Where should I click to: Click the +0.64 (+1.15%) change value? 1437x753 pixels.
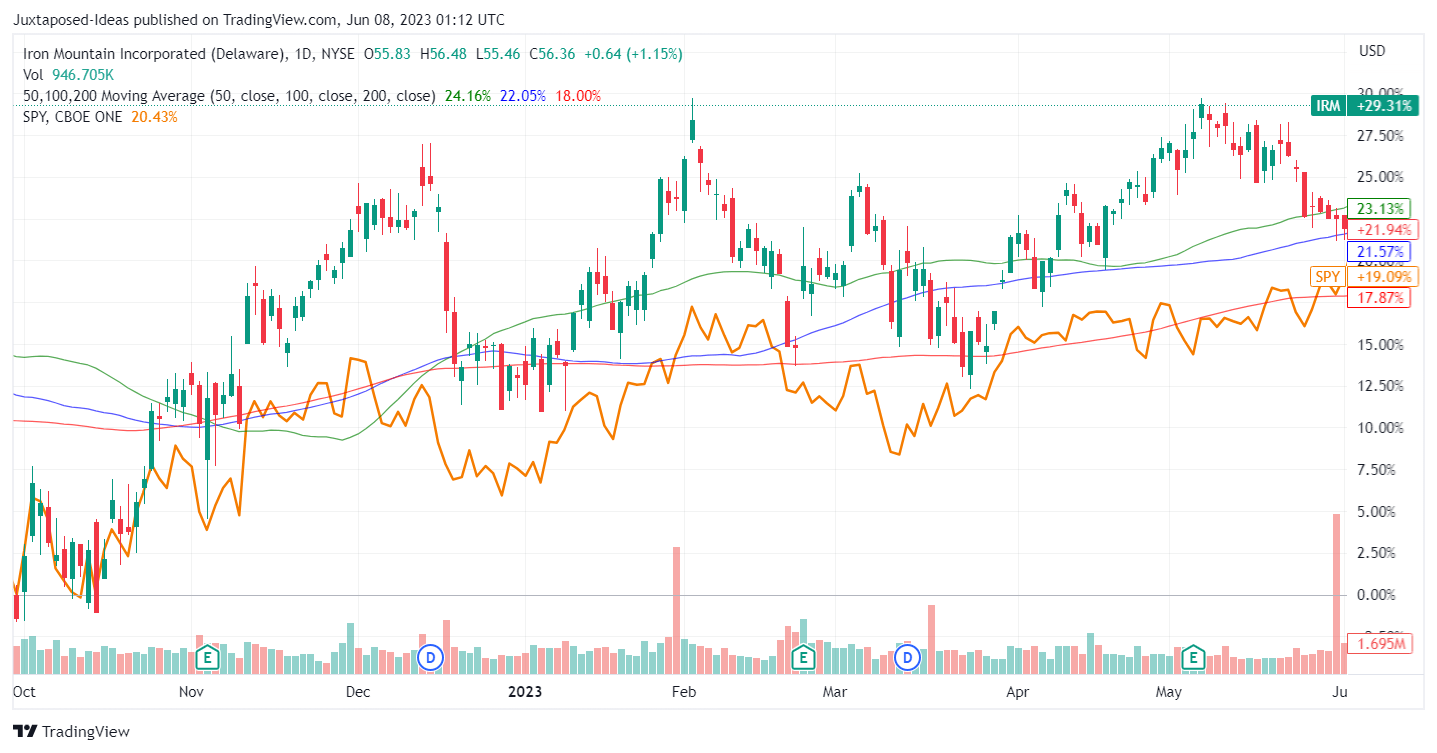(x=634, y=54)
